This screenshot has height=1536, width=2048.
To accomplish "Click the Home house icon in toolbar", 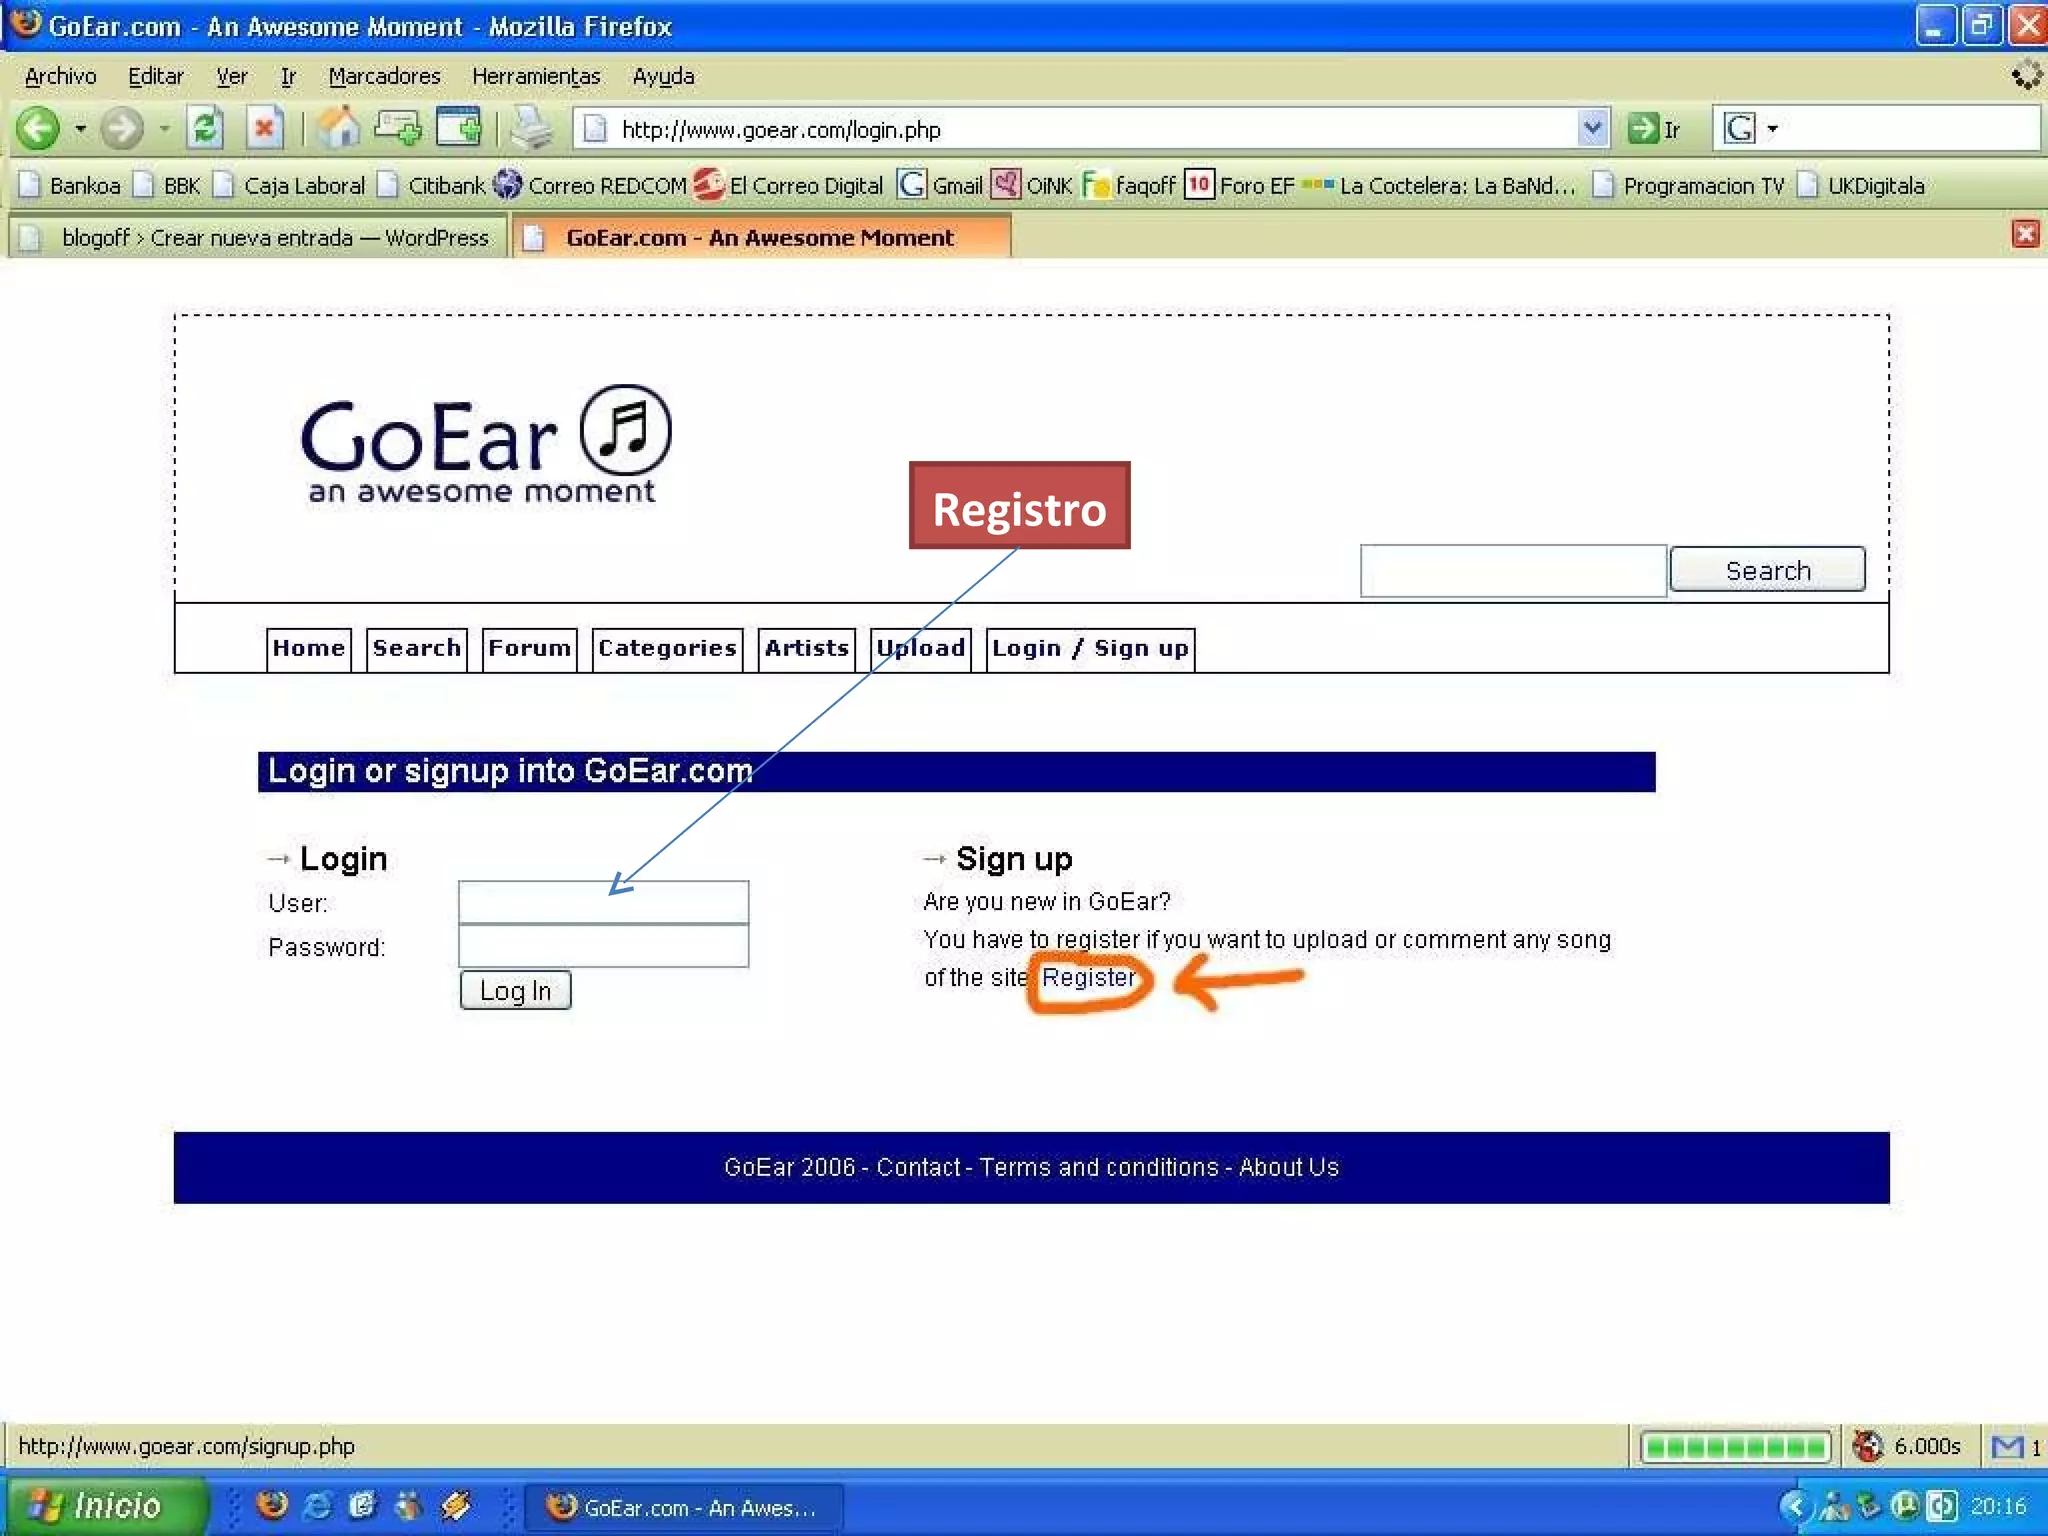I will tap(338, 129).
